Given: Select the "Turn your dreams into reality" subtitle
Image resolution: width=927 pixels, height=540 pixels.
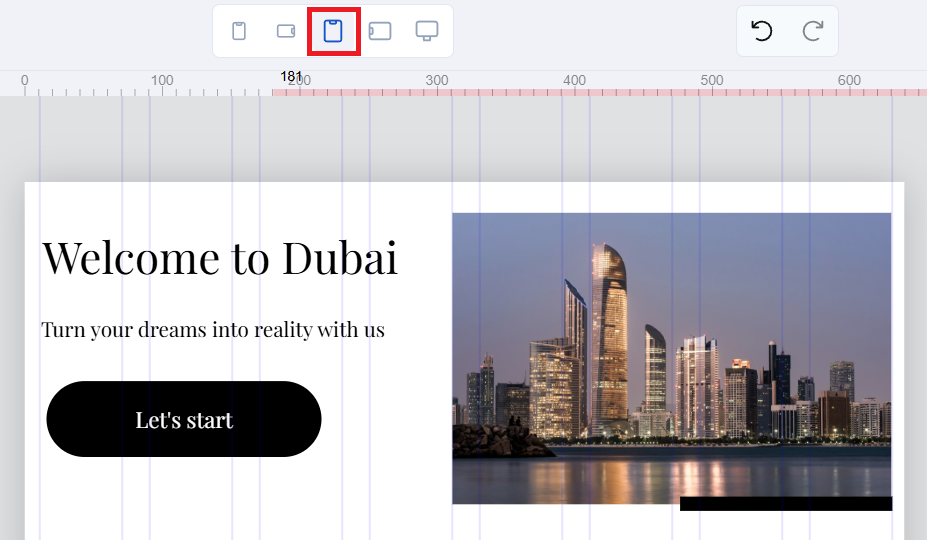Looking at the screenshot, I should 213,329.
